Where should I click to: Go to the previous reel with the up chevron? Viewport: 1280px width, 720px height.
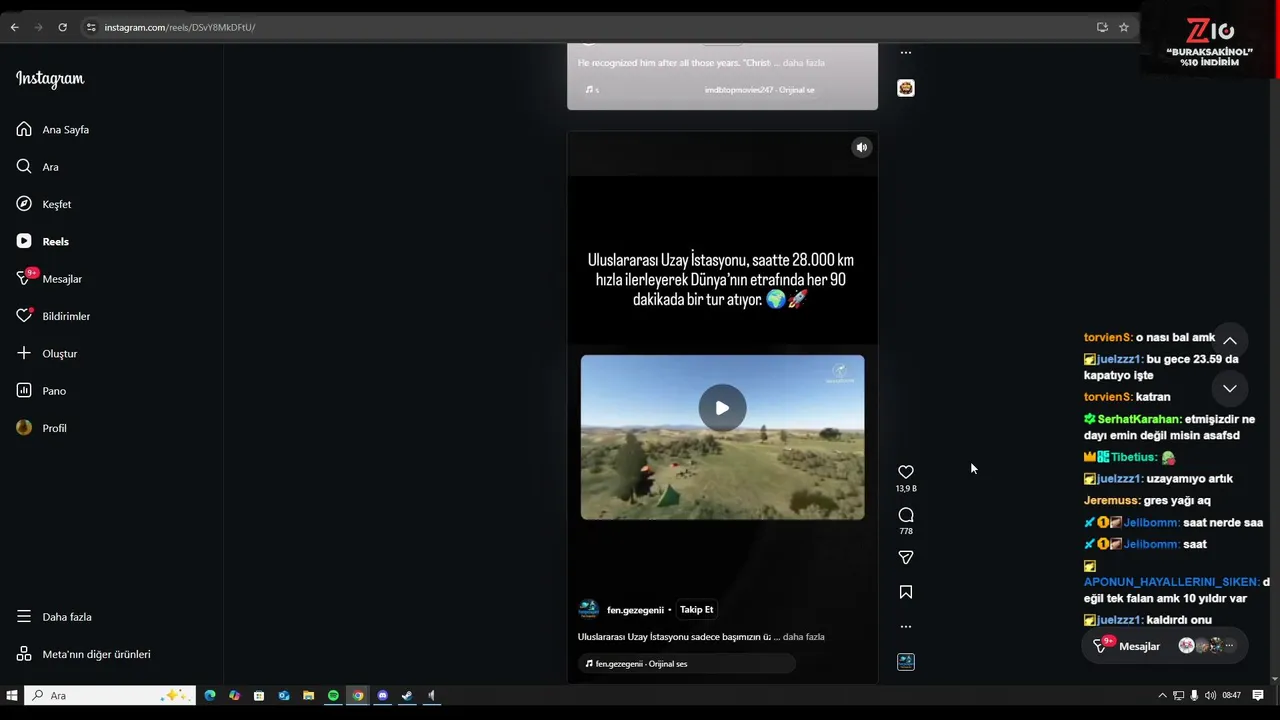1230,341
